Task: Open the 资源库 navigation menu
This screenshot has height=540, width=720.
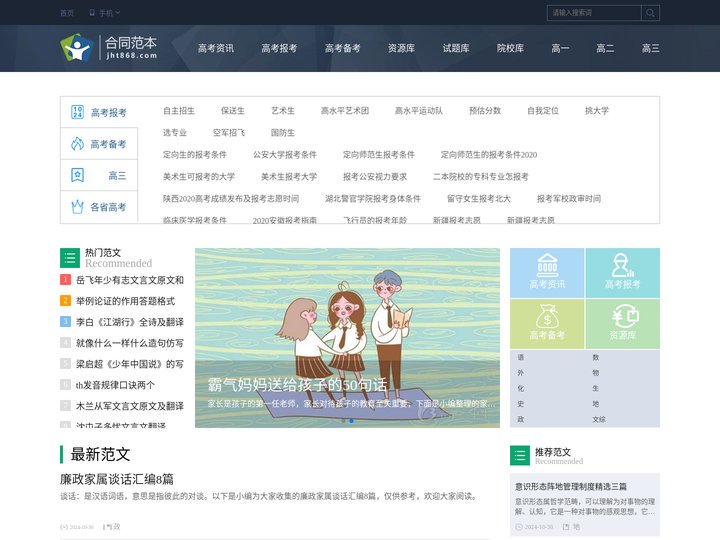Action: 401,48
